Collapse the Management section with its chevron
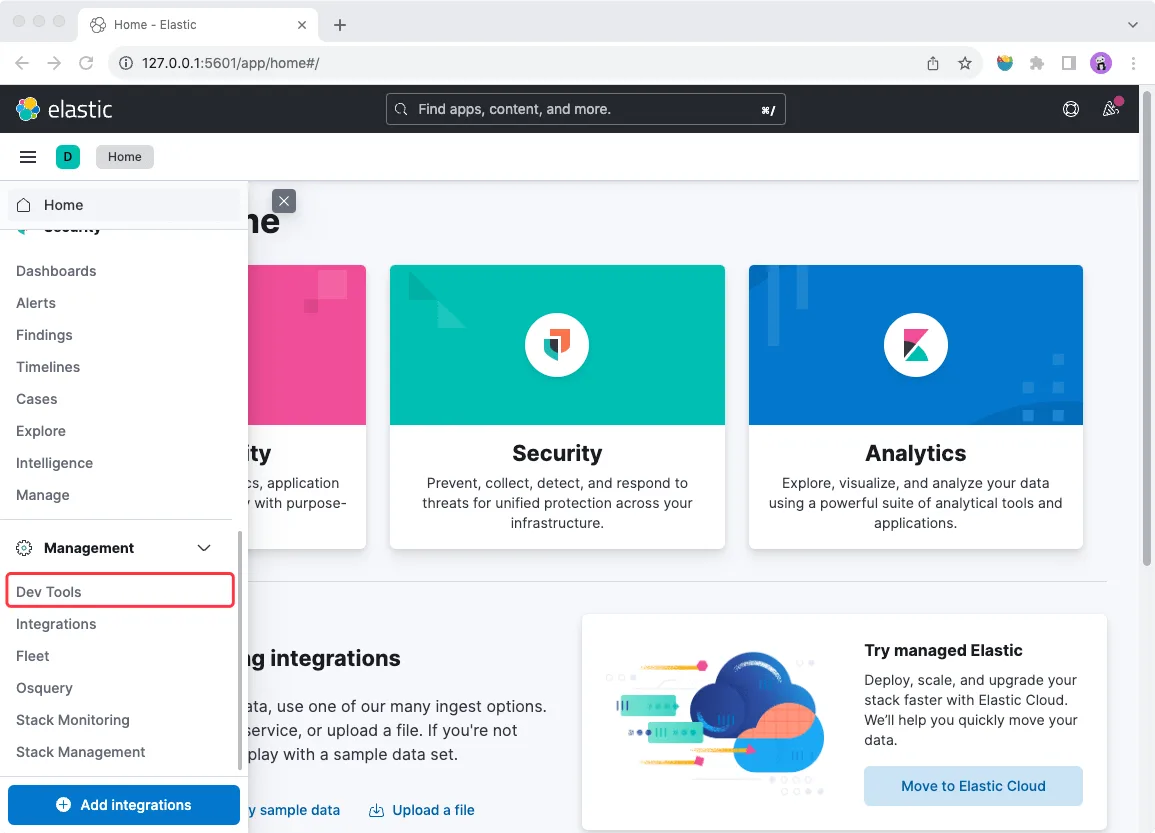 click(204, 547)
